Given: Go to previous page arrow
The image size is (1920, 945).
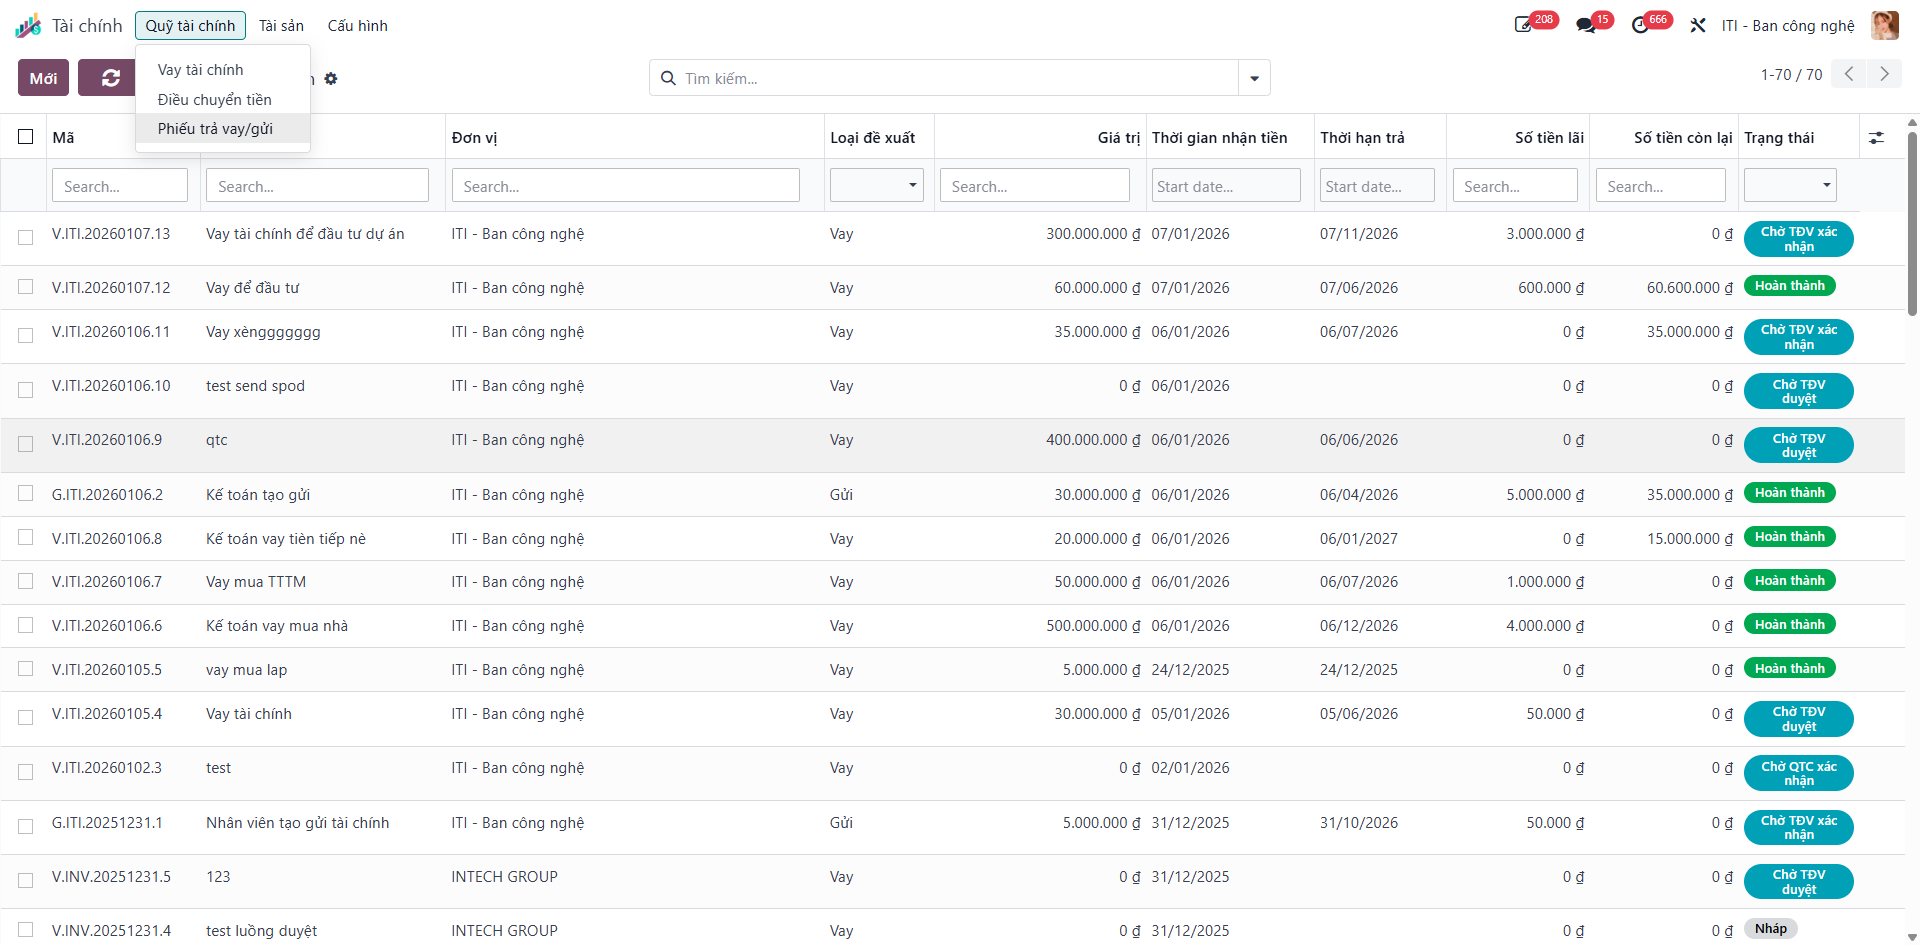Looking at the screenshot, I should point(1849,74).
